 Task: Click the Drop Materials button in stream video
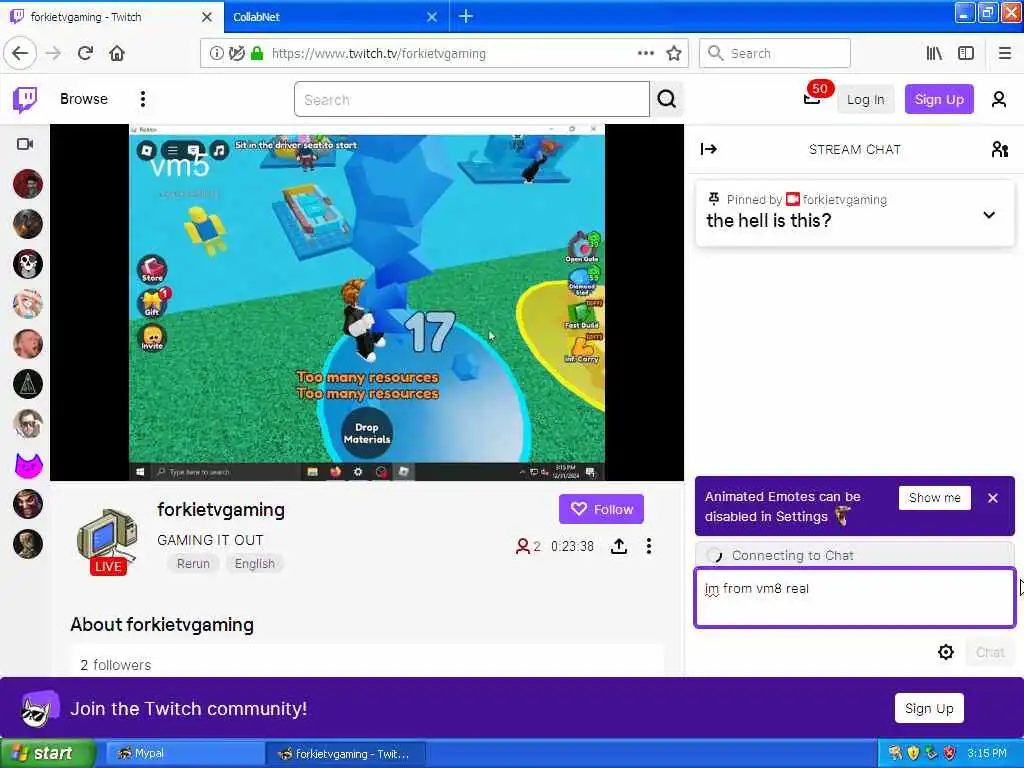(367, 433)
